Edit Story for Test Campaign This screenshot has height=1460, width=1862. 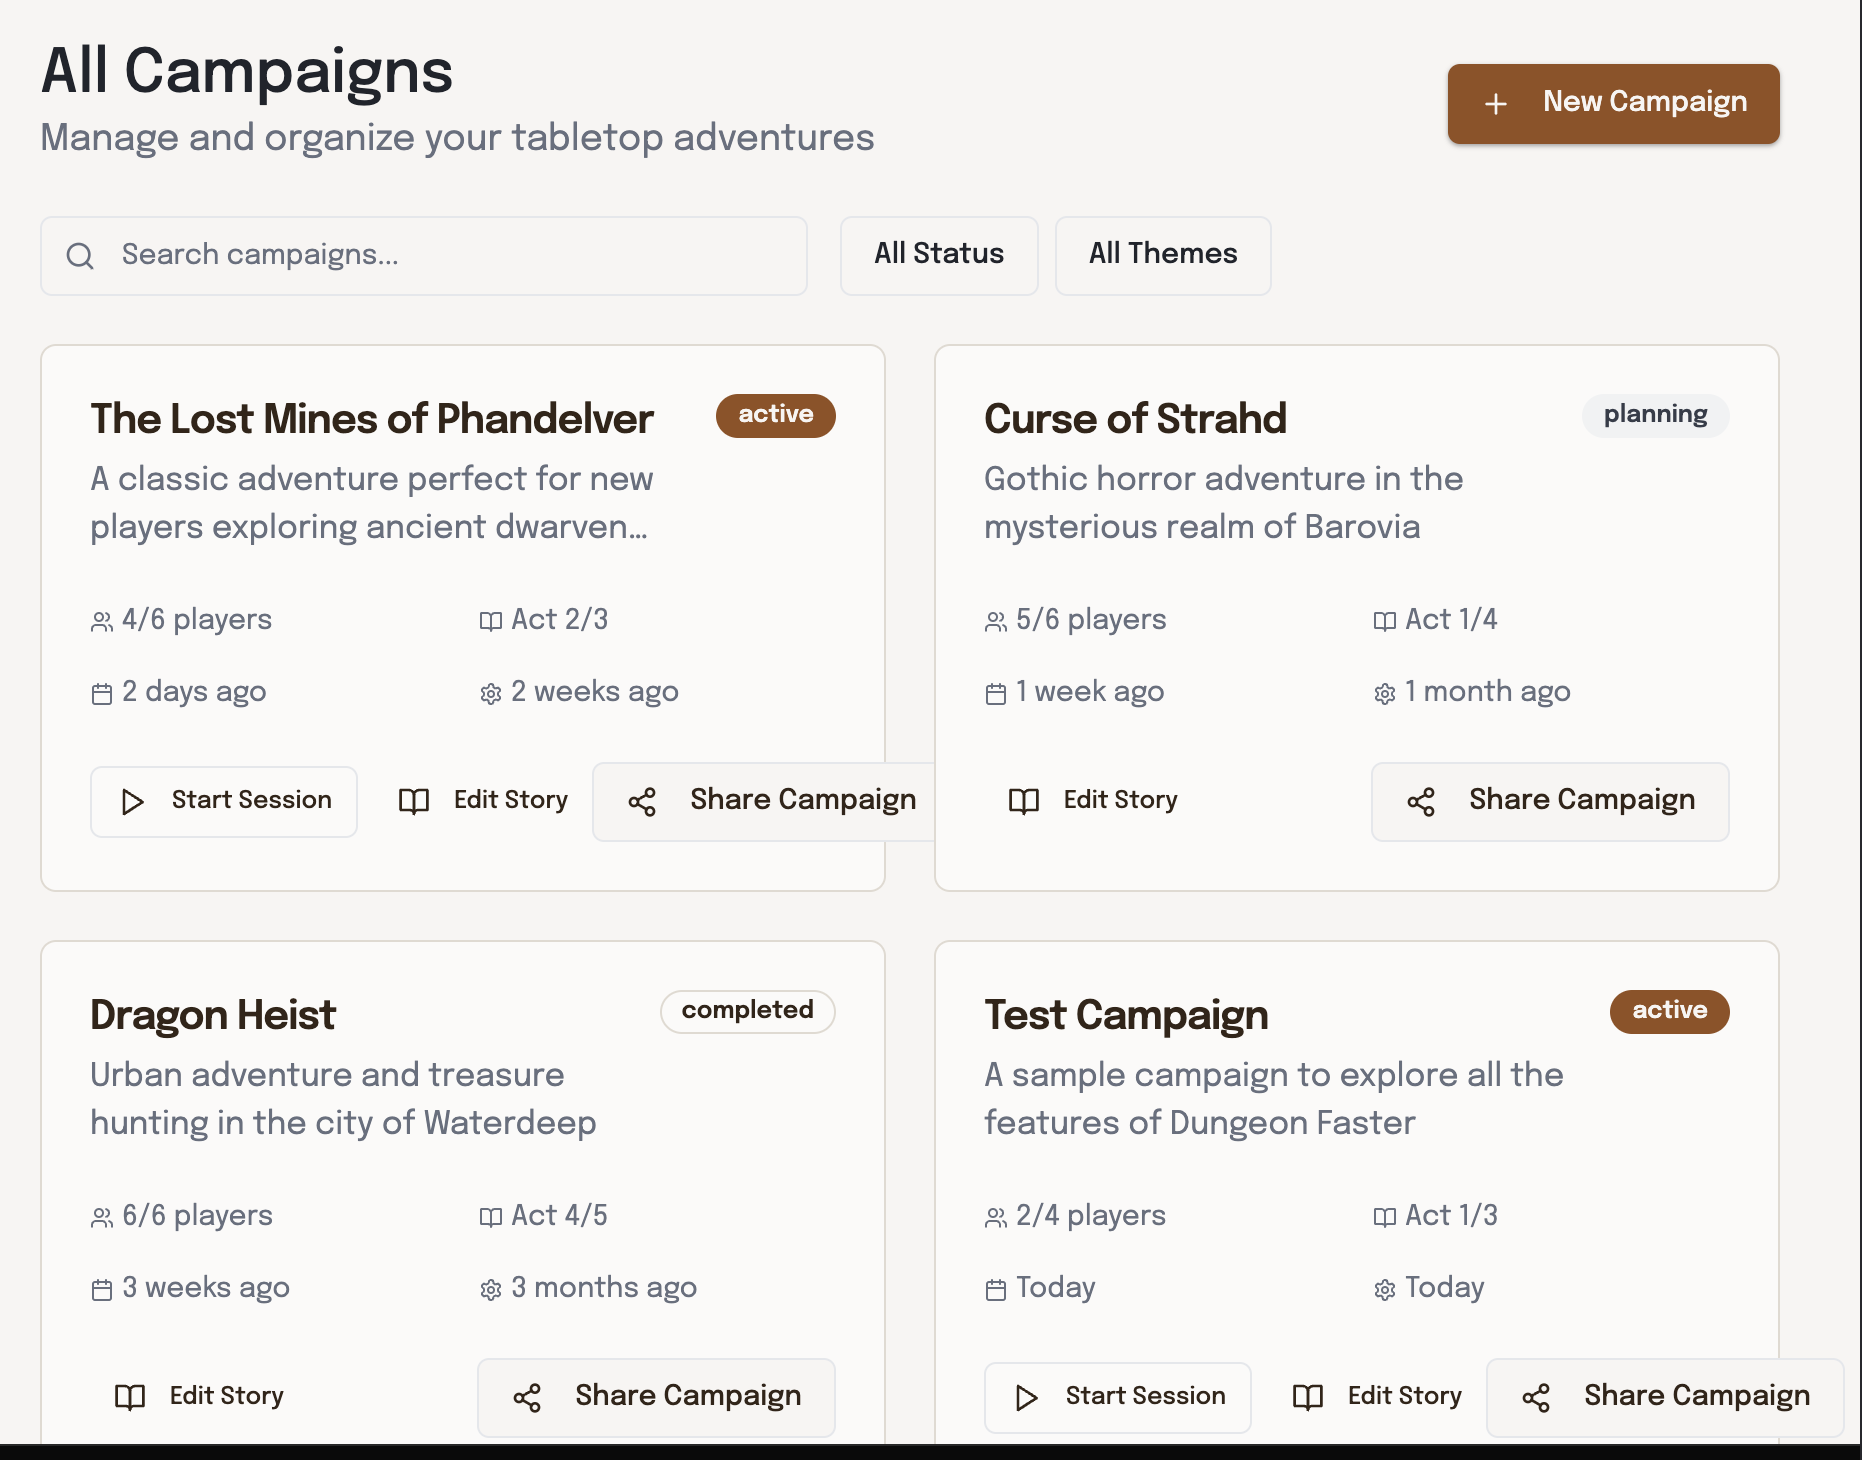[1377, 1396]
